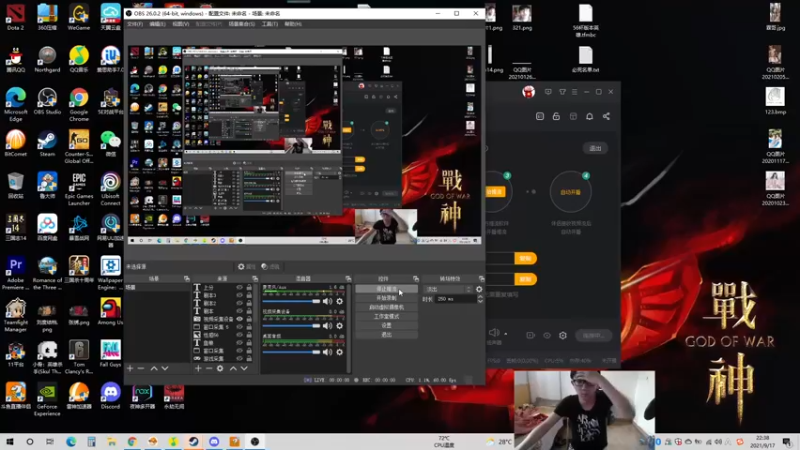
Task: Click camera icon at companion window bottom
Action: coord(530,335)
